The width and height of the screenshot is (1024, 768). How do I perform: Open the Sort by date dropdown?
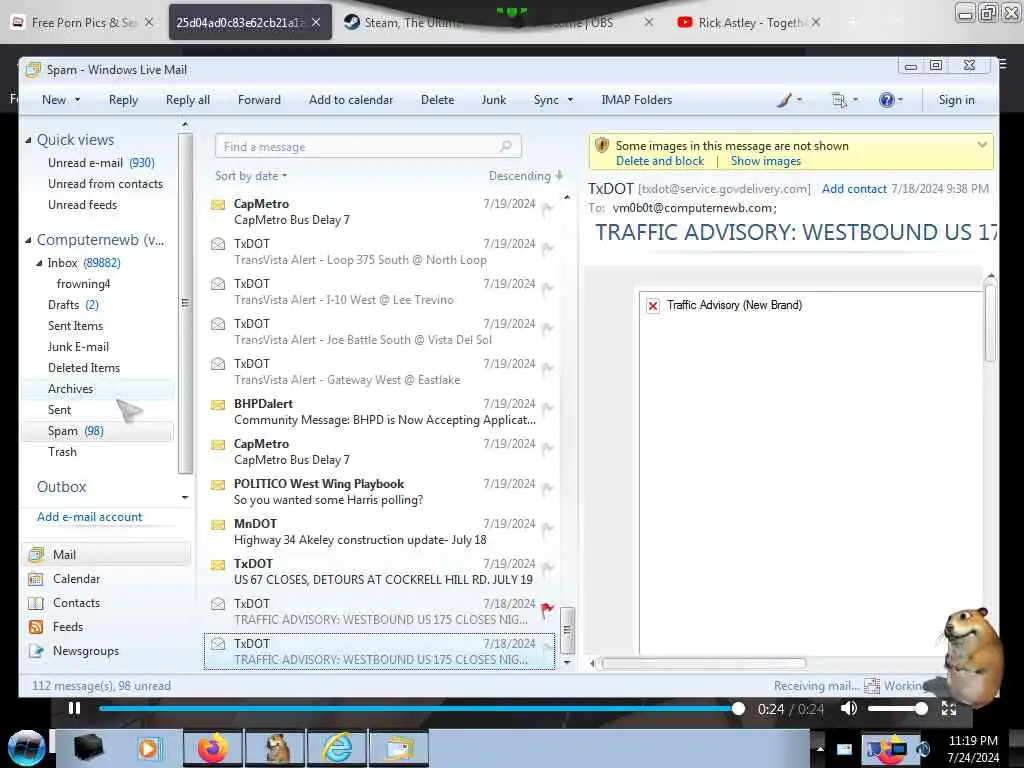pos(251,176)
